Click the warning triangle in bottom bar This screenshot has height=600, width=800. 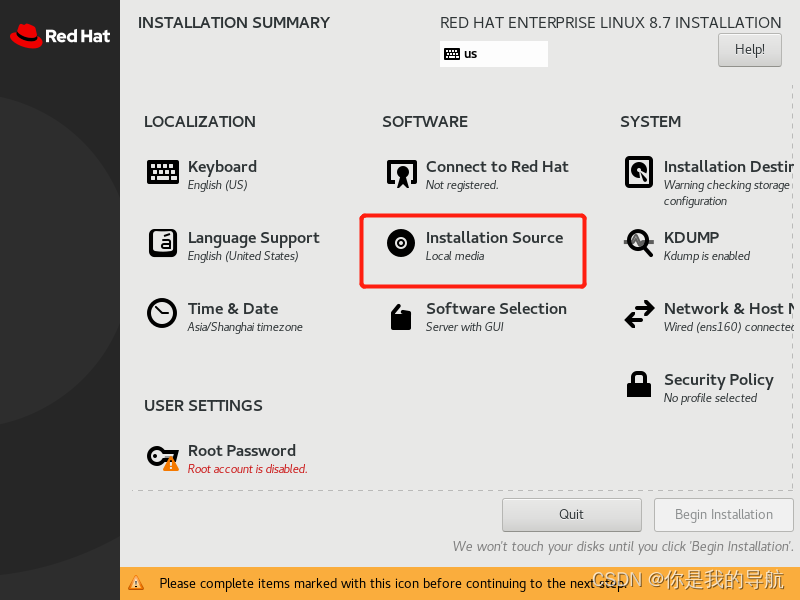point(136,583)
